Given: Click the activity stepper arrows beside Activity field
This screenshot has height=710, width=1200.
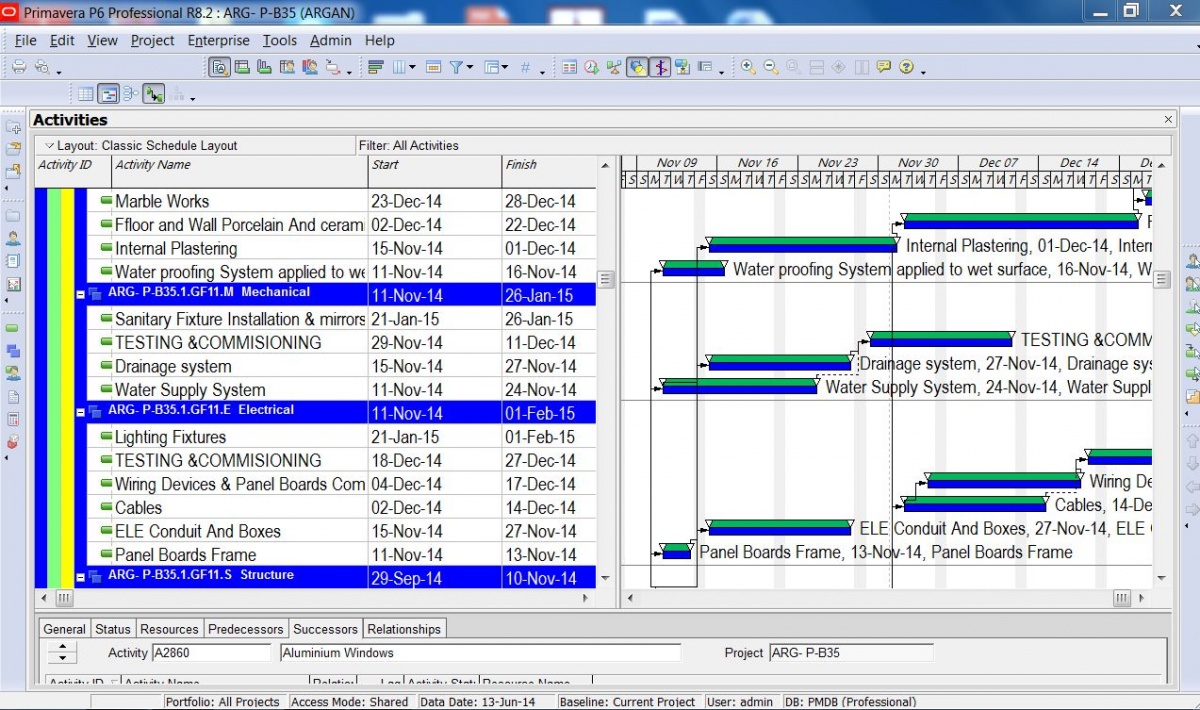Looking at the screenshot, I should click(62, 653).
